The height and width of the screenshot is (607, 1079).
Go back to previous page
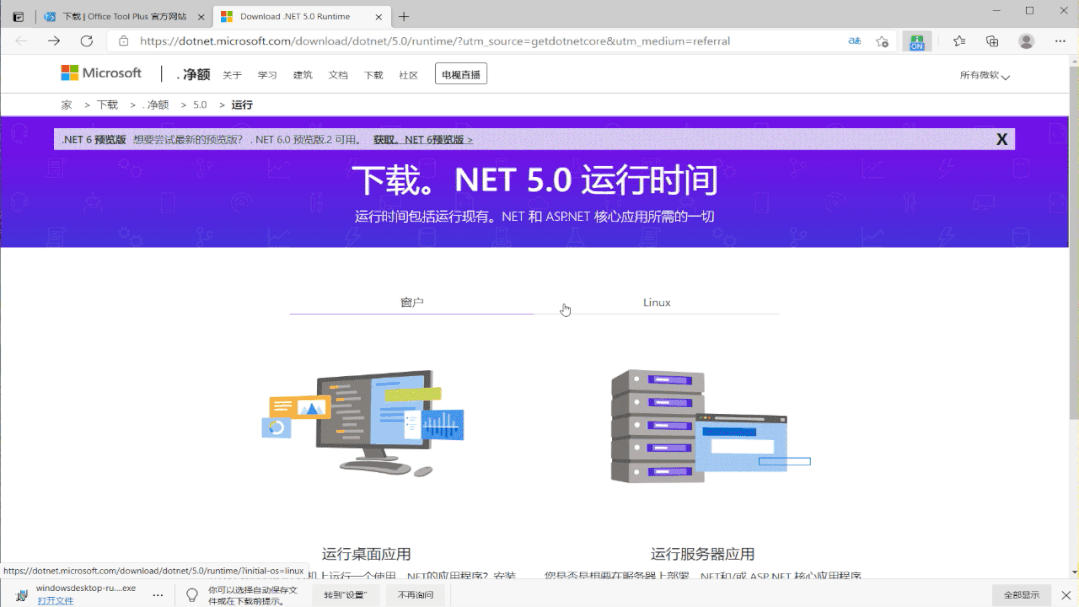coord(21,41)
